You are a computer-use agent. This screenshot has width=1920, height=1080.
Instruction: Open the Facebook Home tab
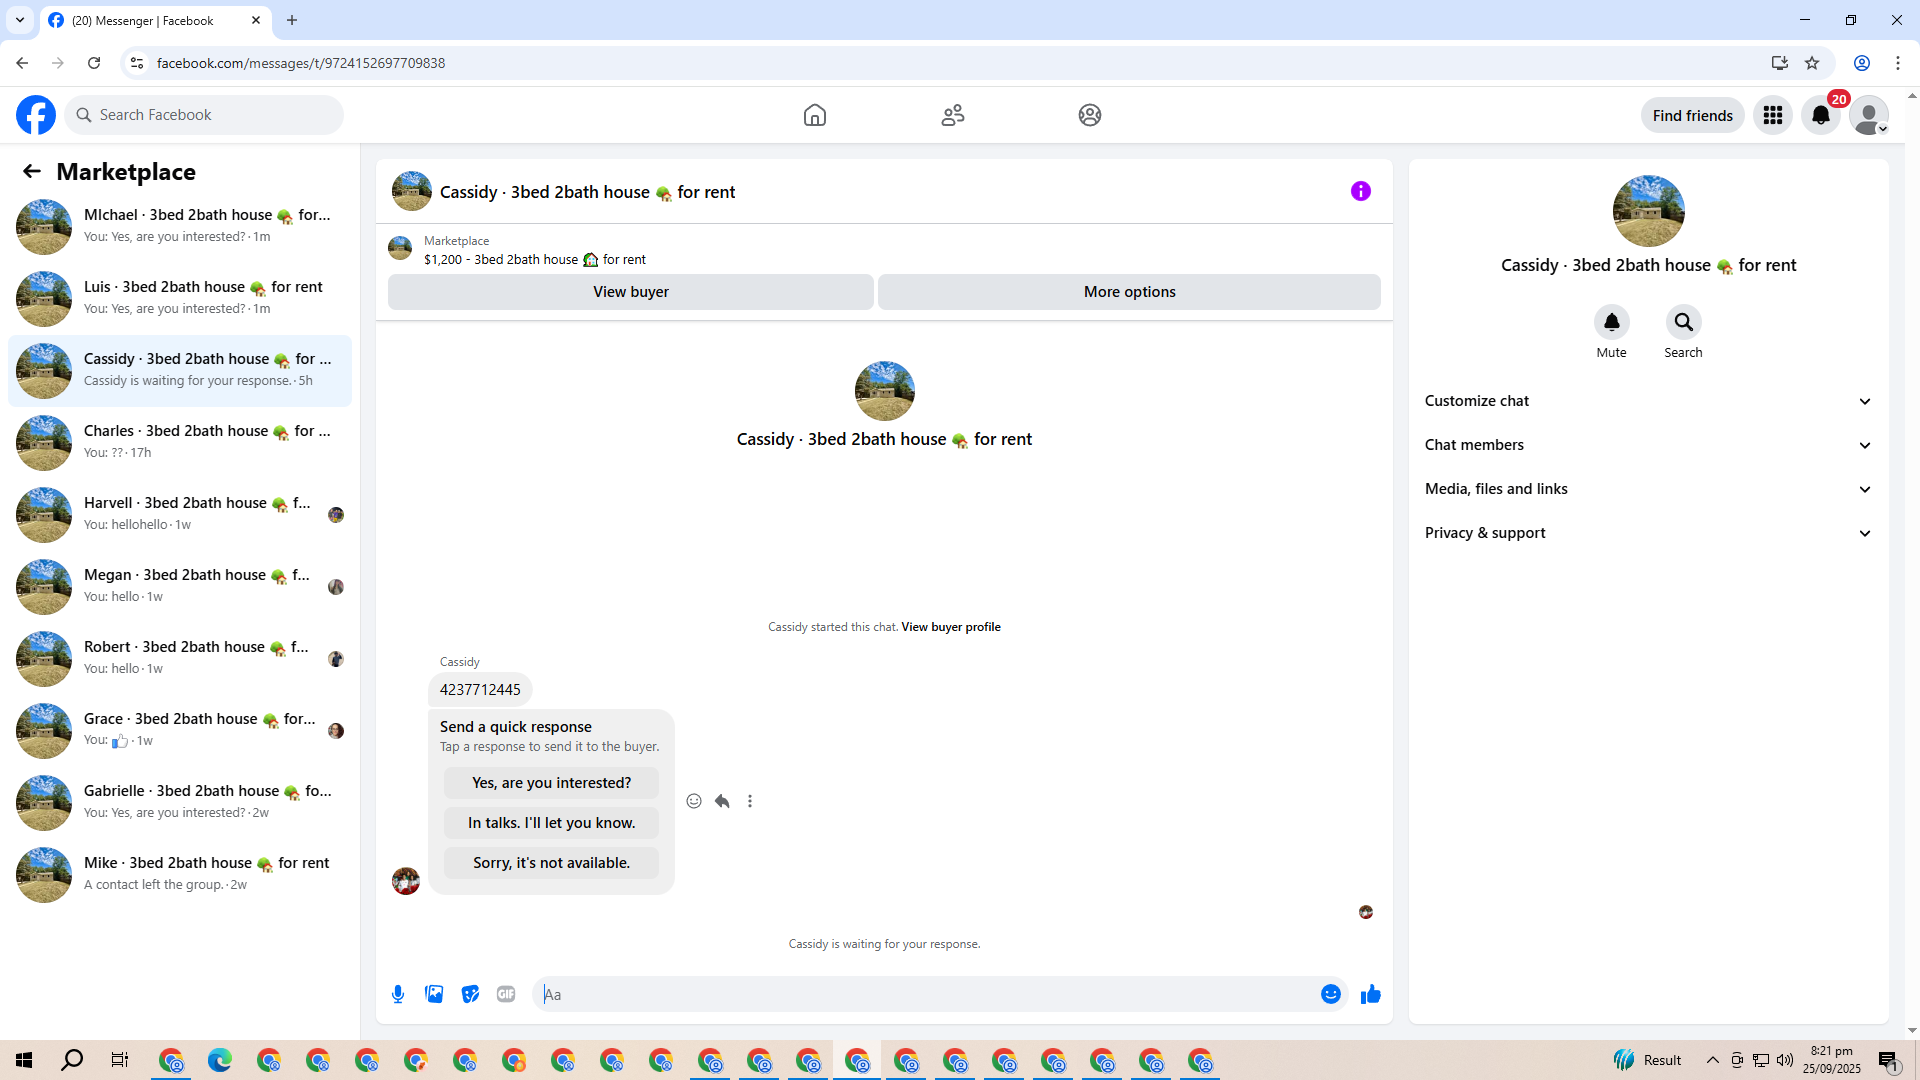click(x=814, y=115)
